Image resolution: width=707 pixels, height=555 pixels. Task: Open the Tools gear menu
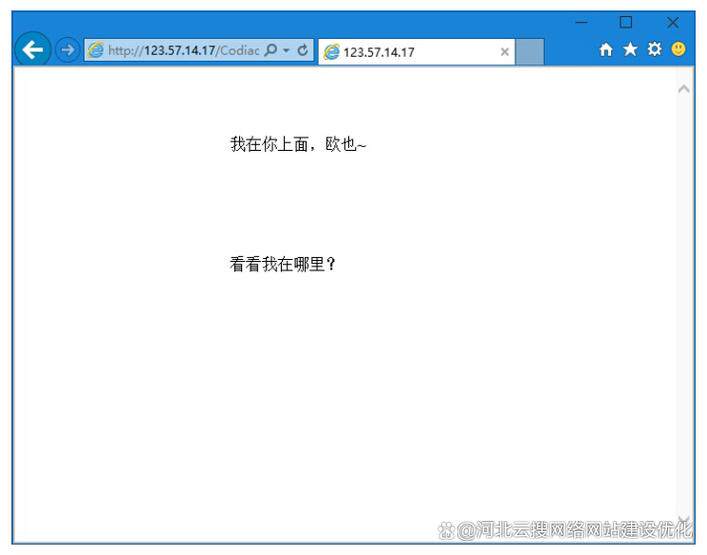tap(654, 49)
